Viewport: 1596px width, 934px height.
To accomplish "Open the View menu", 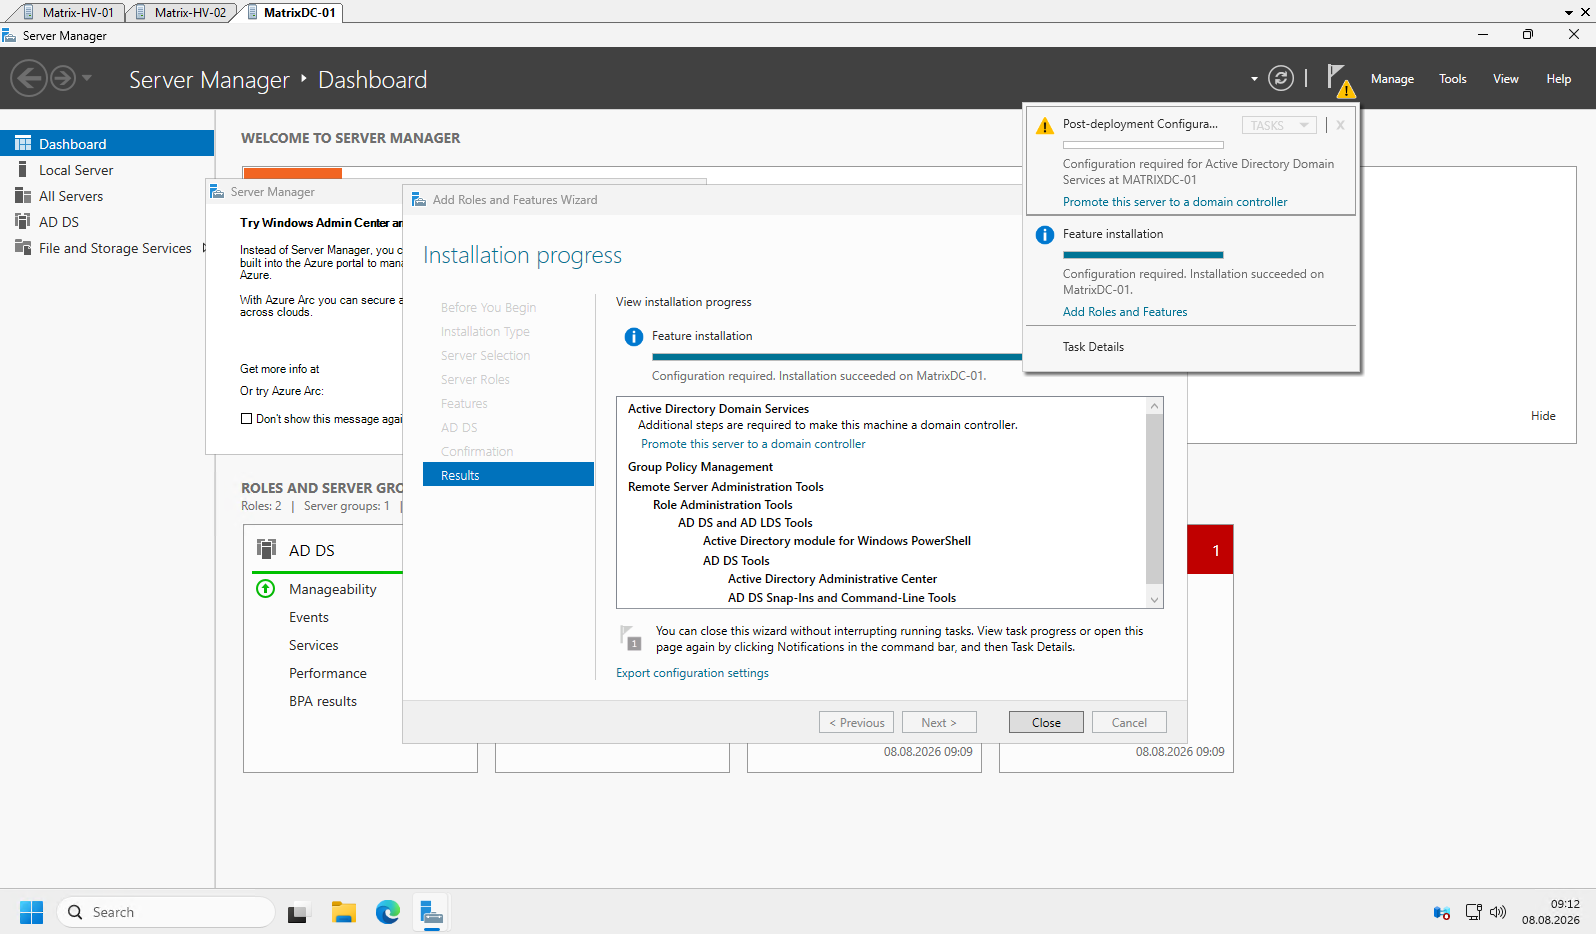I will (1506, 79).
